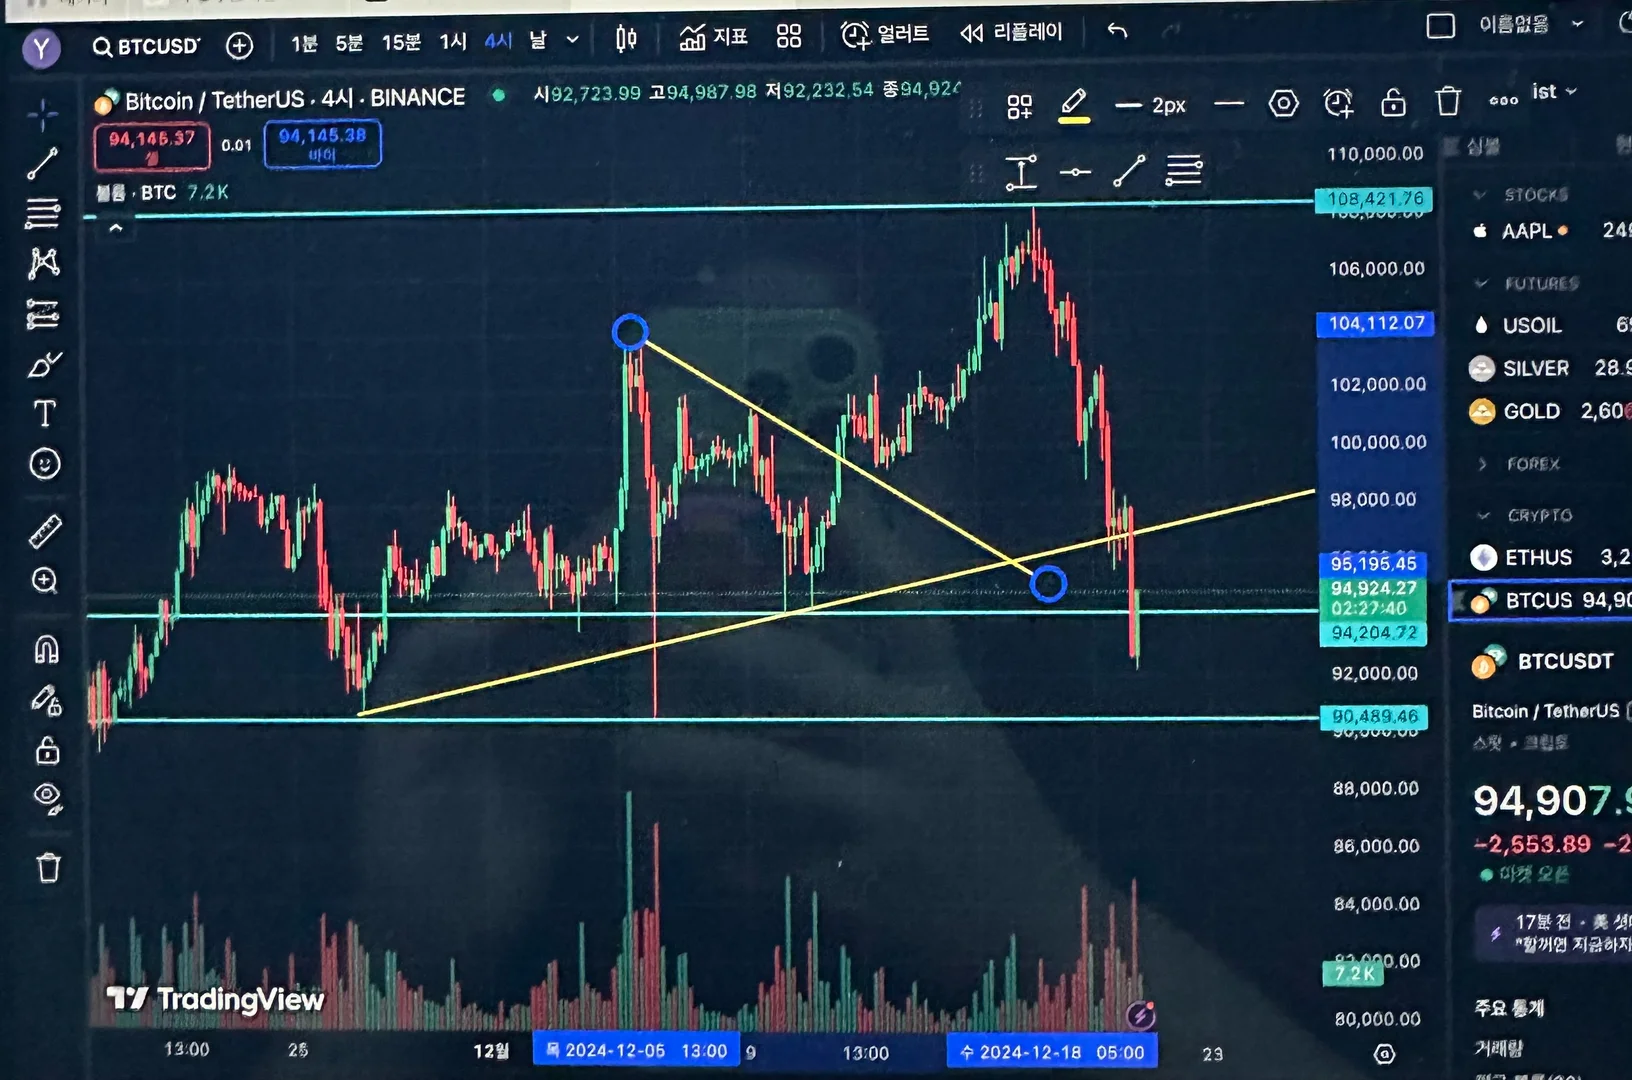Open the timeframe dropdown chevron
Screen dimensions: 1632x1080
coord(573,40)
